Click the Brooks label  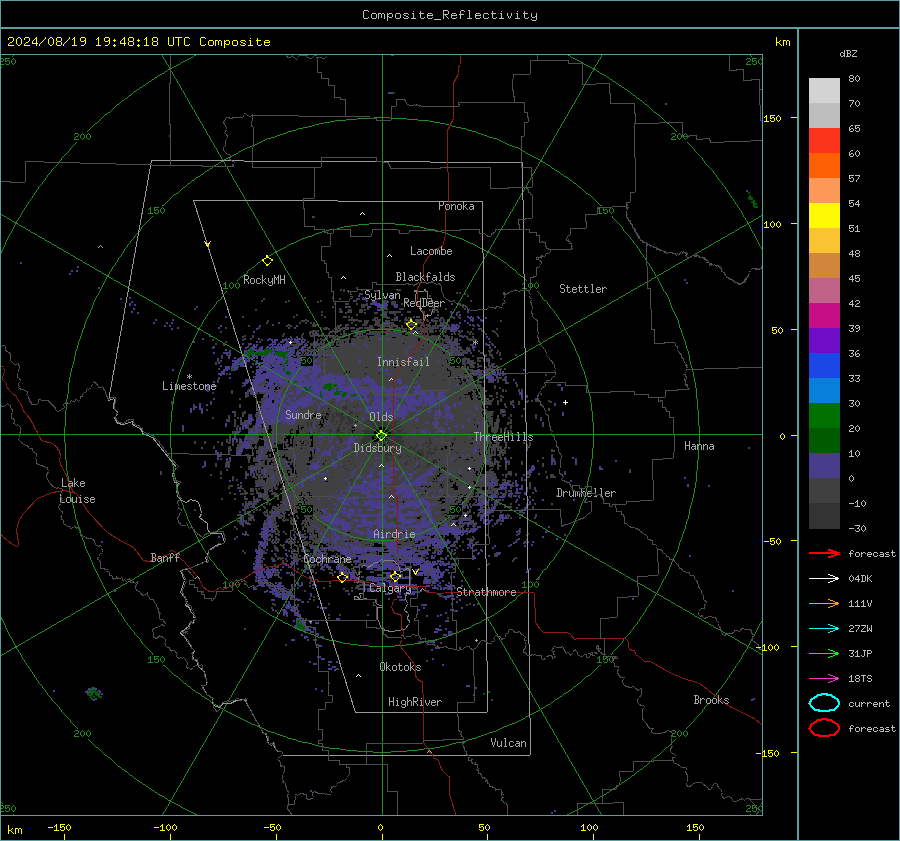tap(711, 700)
